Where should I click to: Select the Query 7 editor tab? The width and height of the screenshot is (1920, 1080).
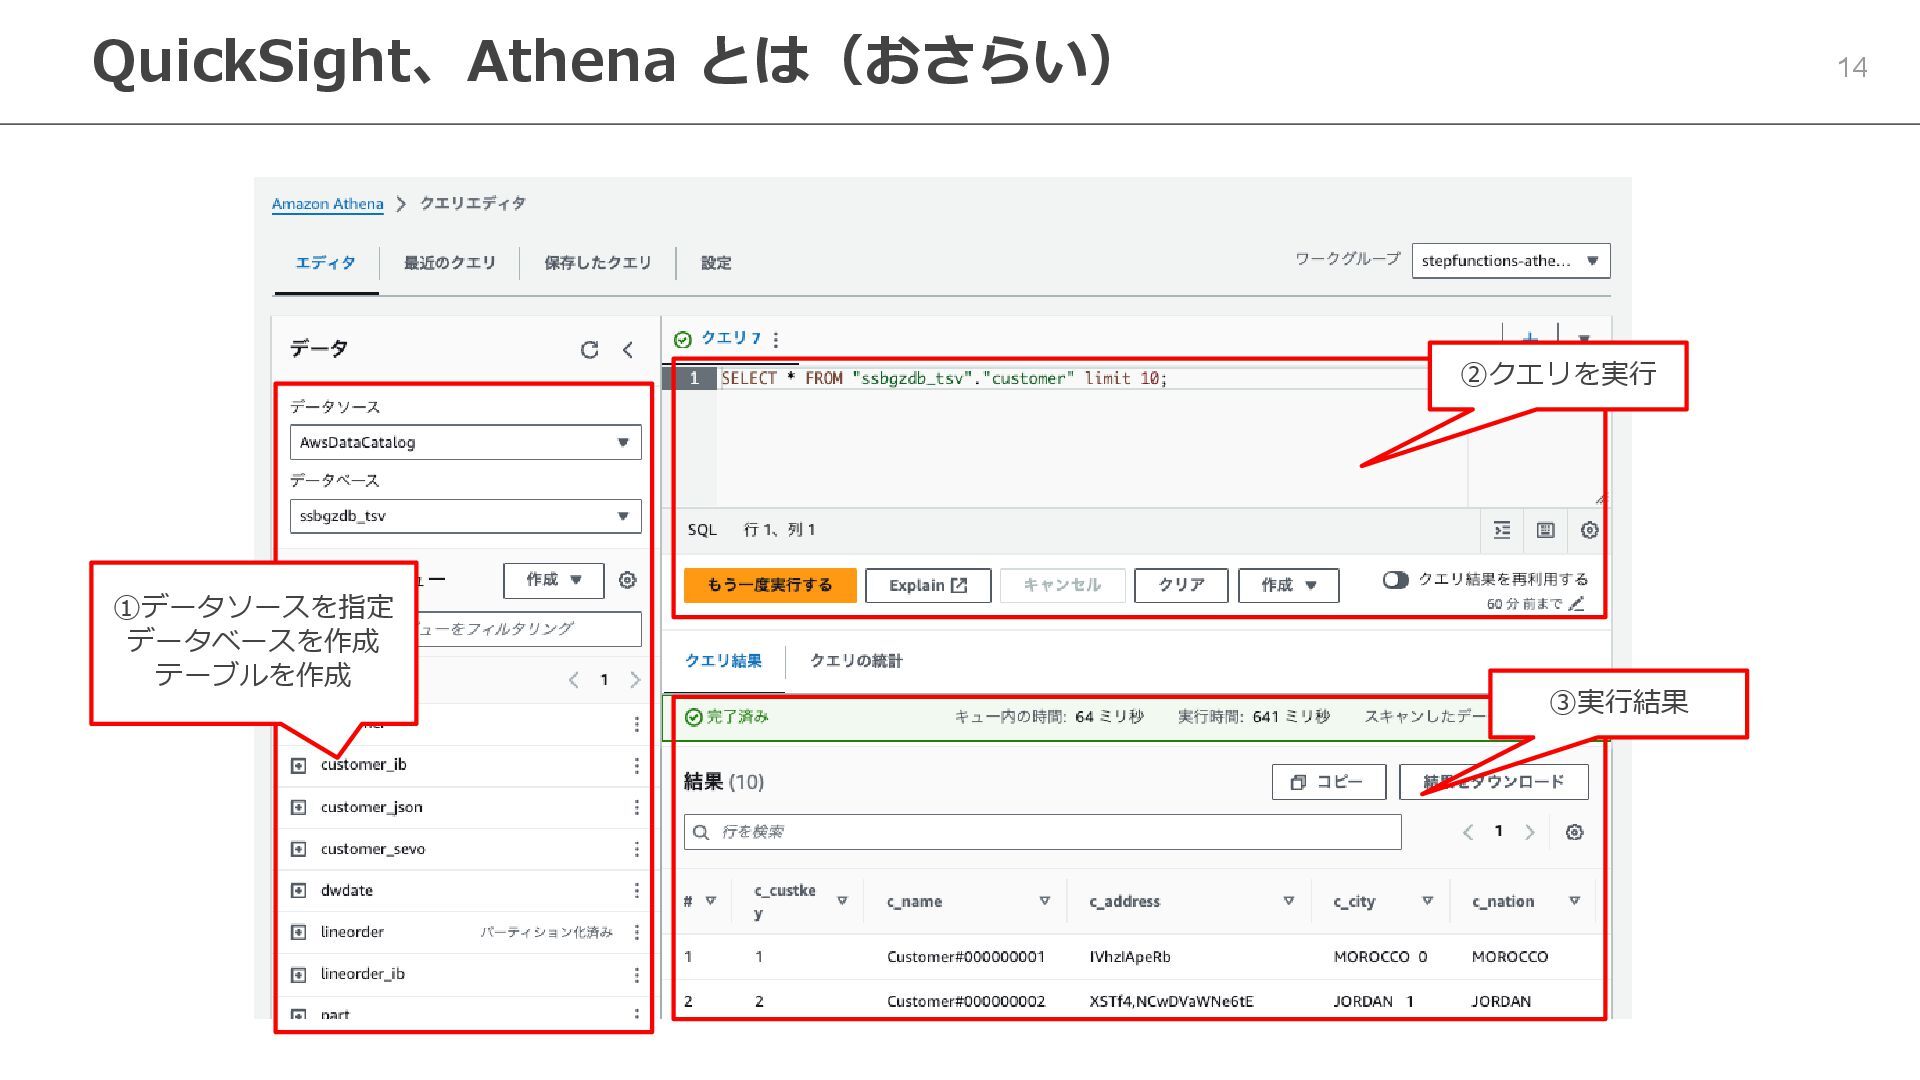coord(730,338)
